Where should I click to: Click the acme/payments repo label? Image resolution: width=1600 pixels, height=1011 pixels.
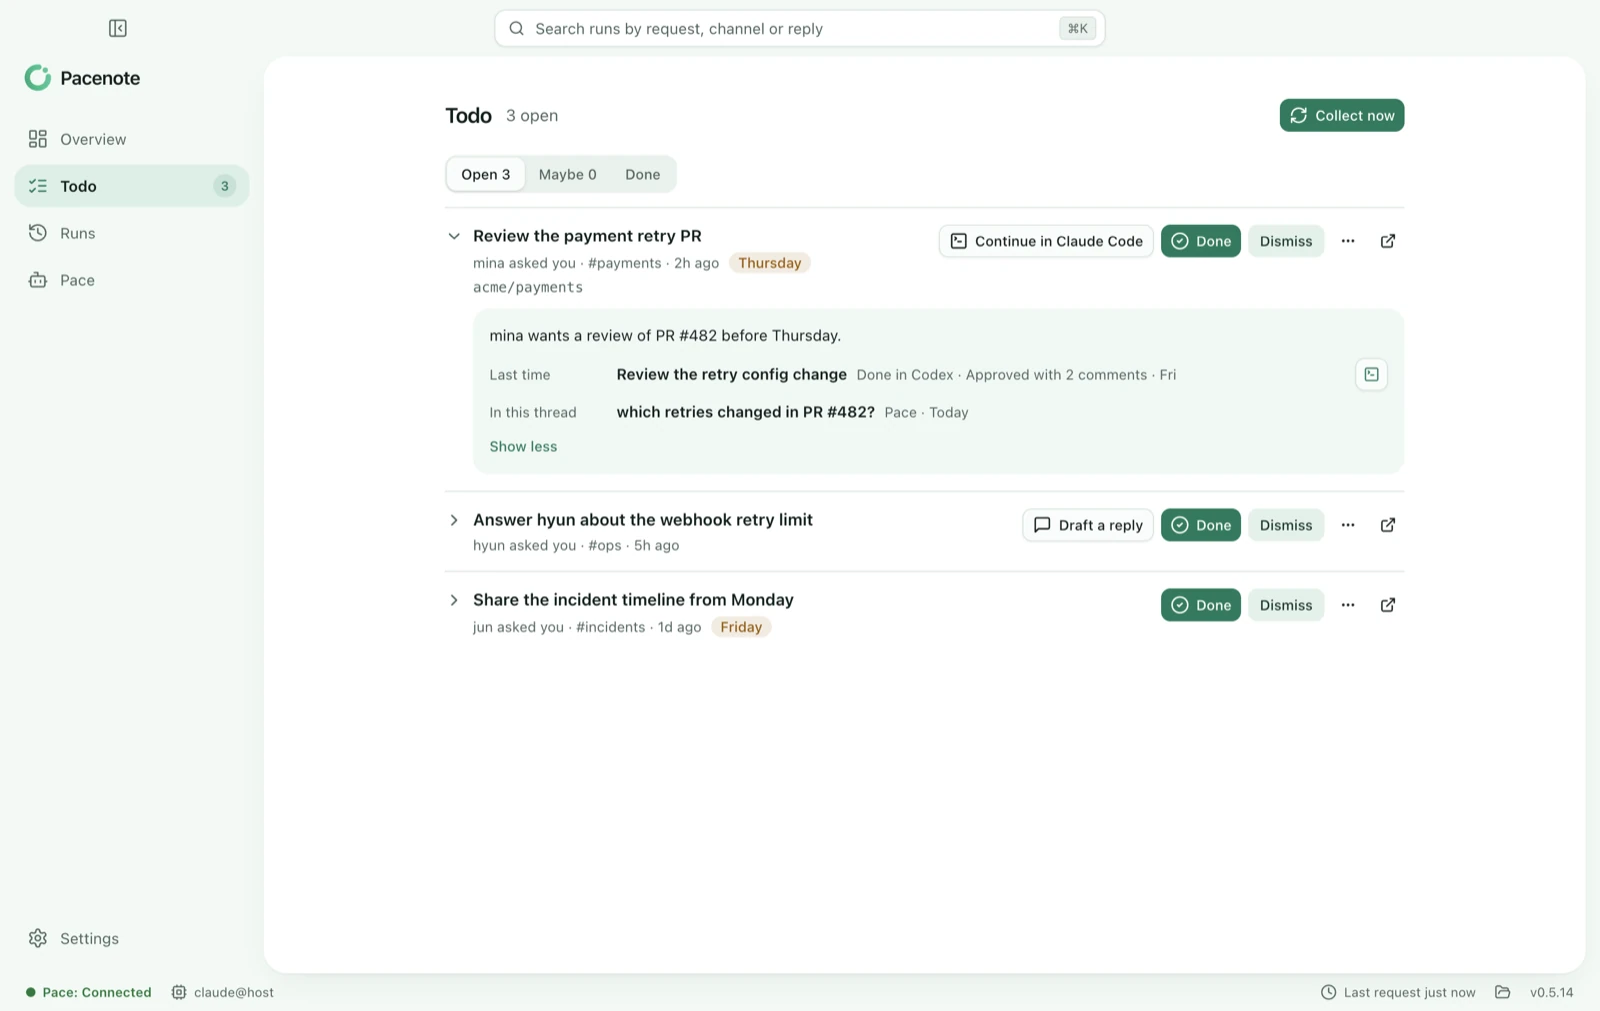pyautogui.click(x=528, y=288)
